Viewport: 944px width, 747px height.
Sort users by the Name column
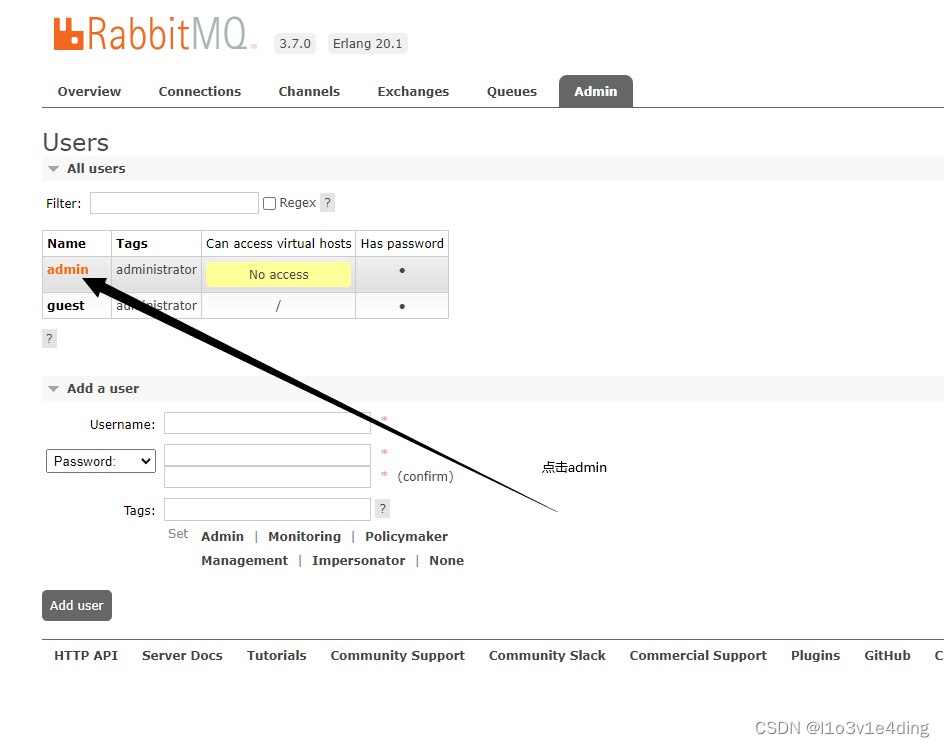point(66,244)
